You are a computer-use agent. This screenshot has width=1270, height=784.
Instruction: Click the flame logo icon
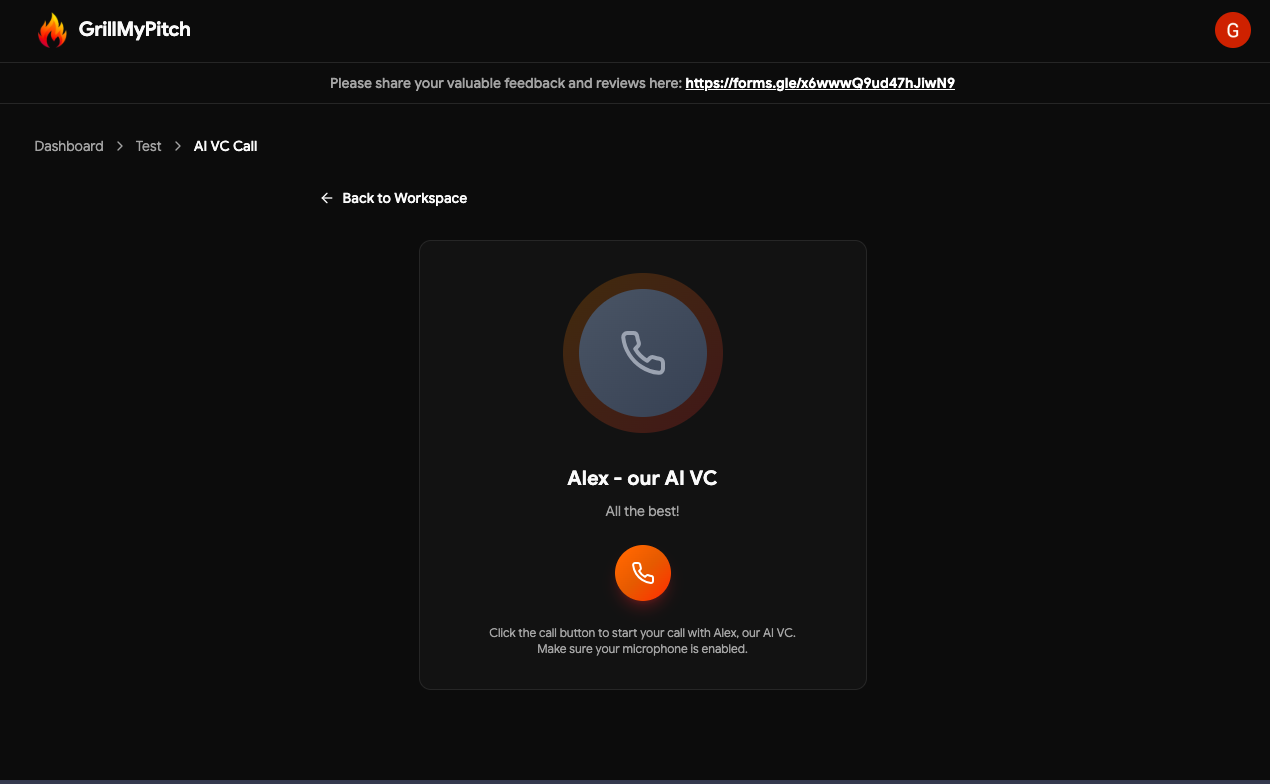(x=52, y=30)
